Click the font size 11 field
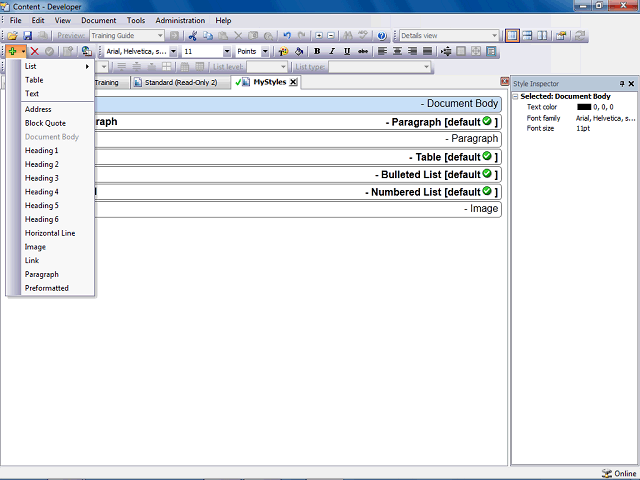The image size is (640, 480). pos(202,51)
